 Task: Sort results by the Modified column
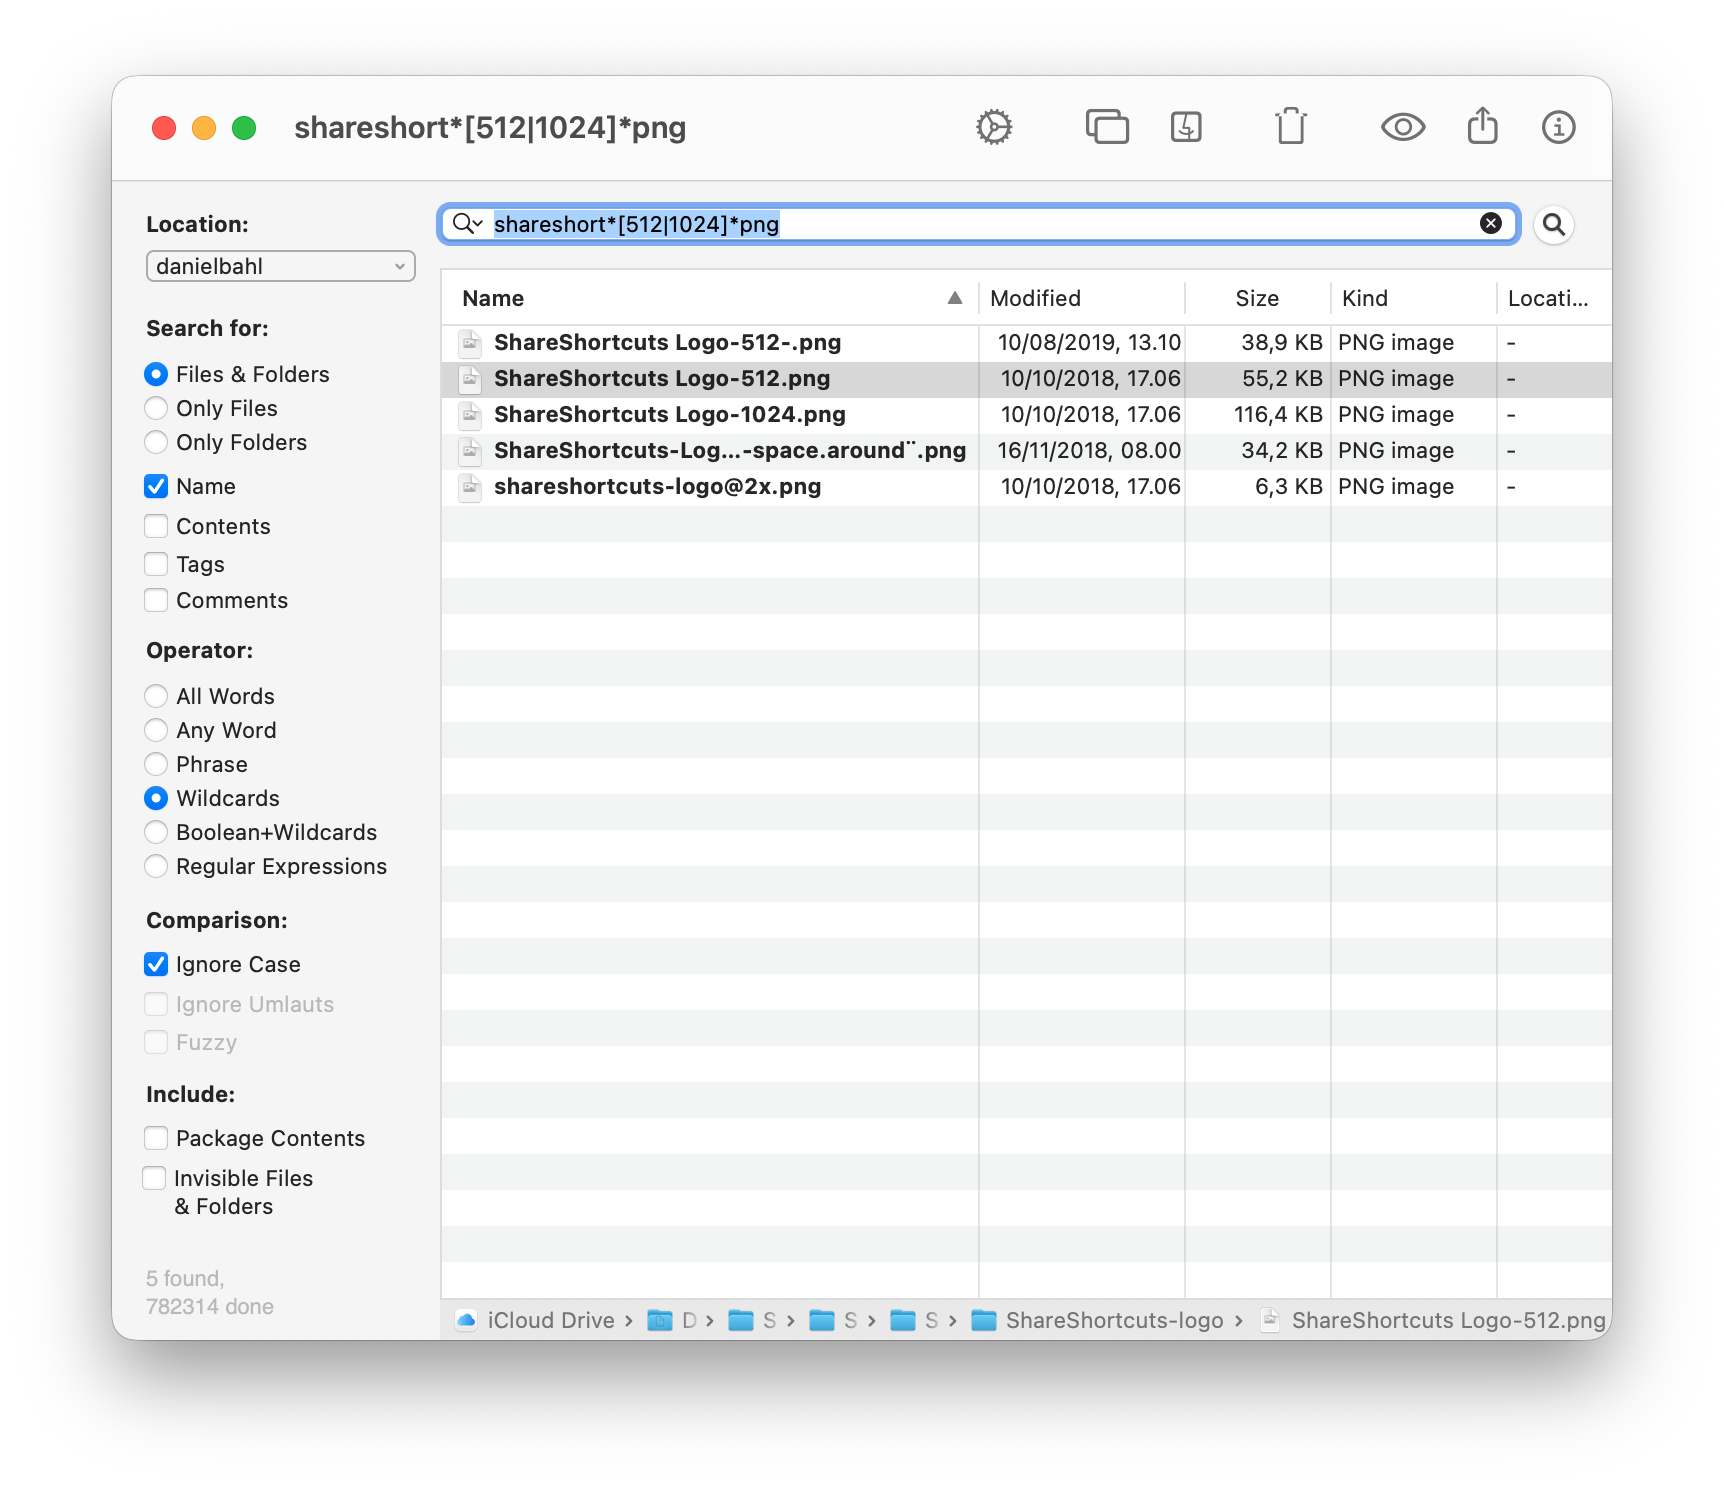point(1080,298)
